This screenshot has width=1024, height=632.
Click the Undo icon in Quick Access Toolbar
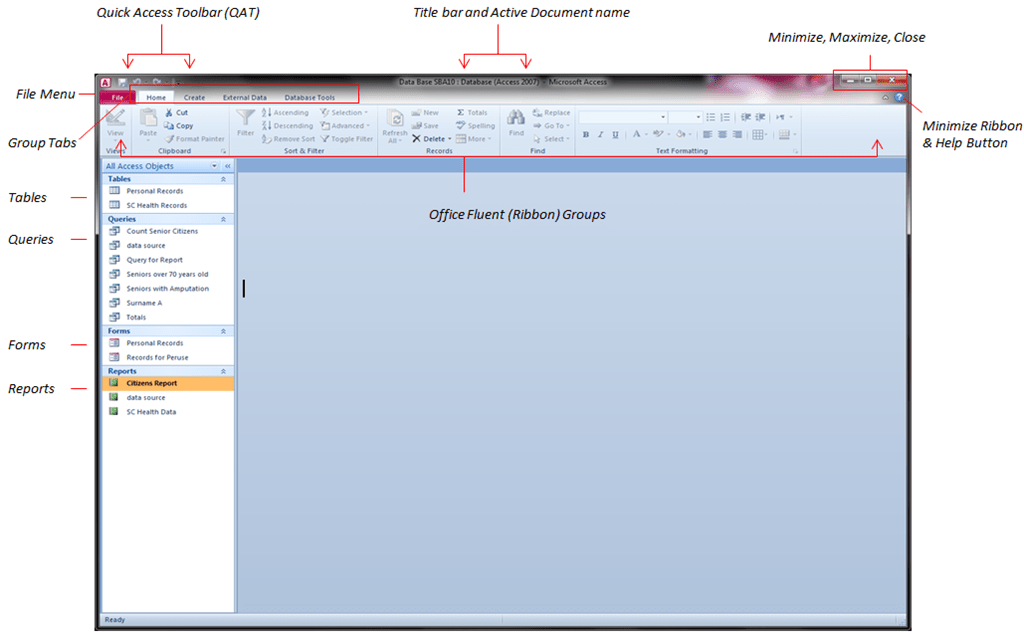tap(138, 82)
